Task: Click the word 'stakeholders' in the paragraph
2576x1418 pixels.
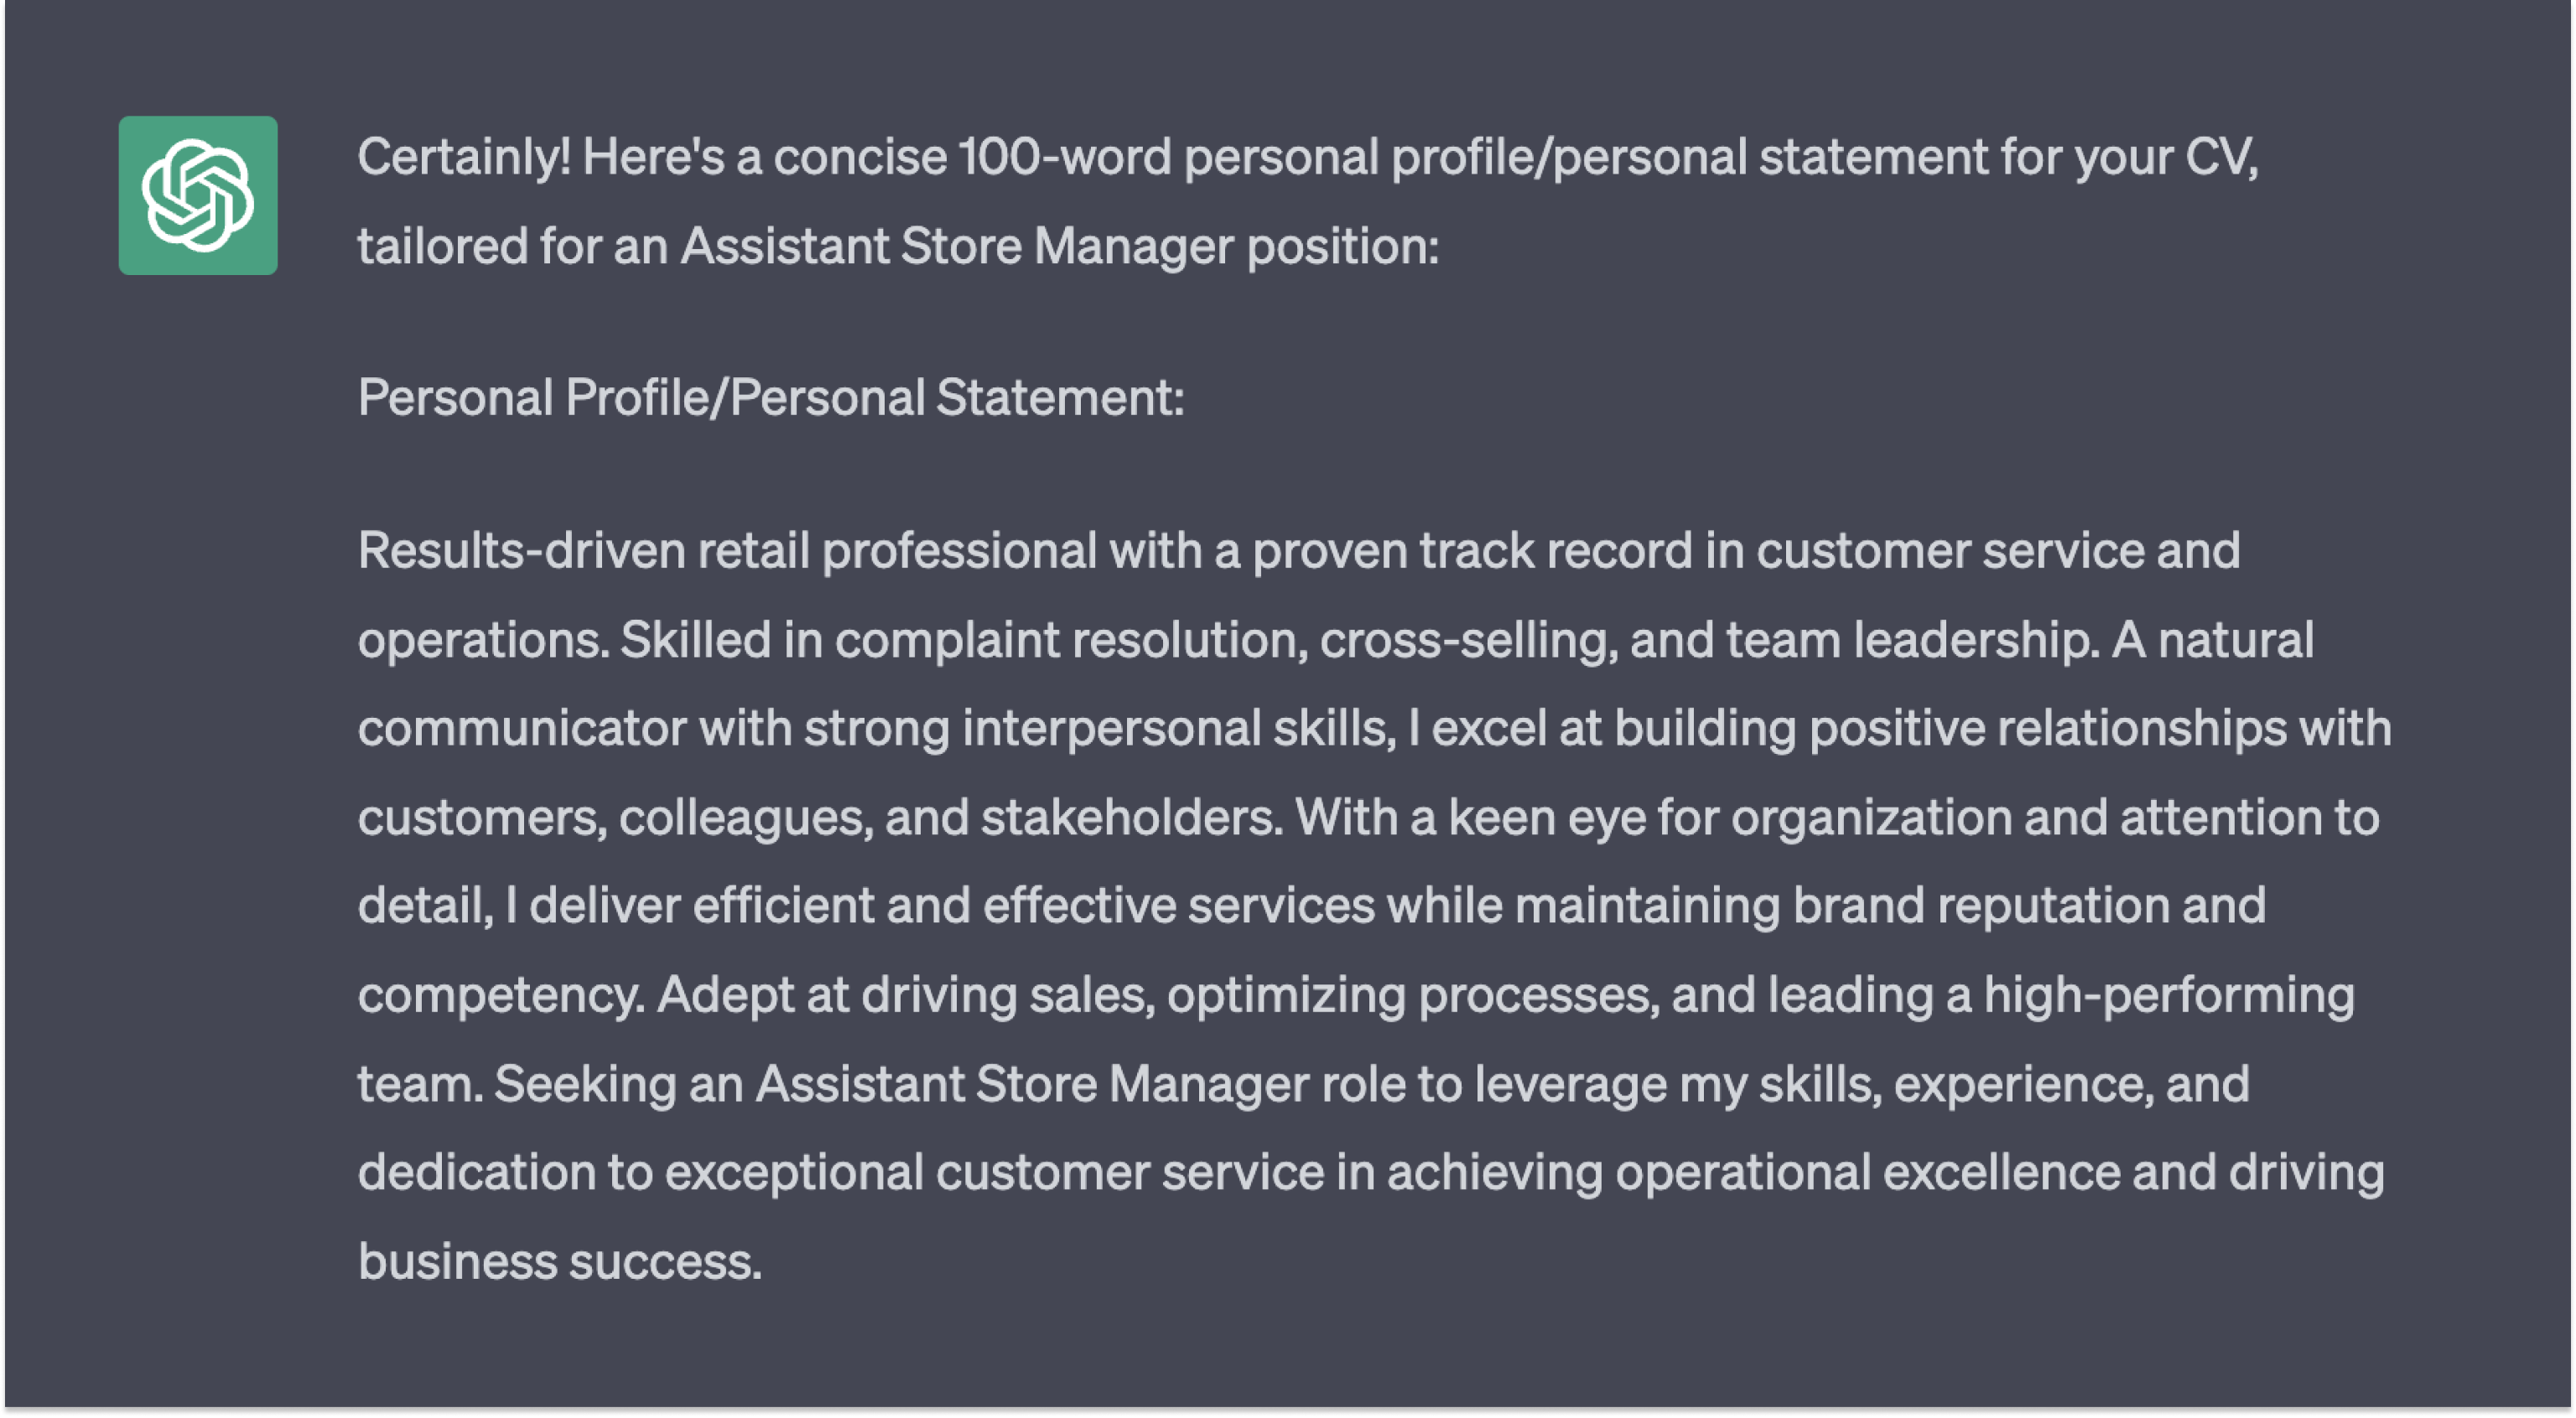Action: pyautogui.click(x=1129, y=817)
